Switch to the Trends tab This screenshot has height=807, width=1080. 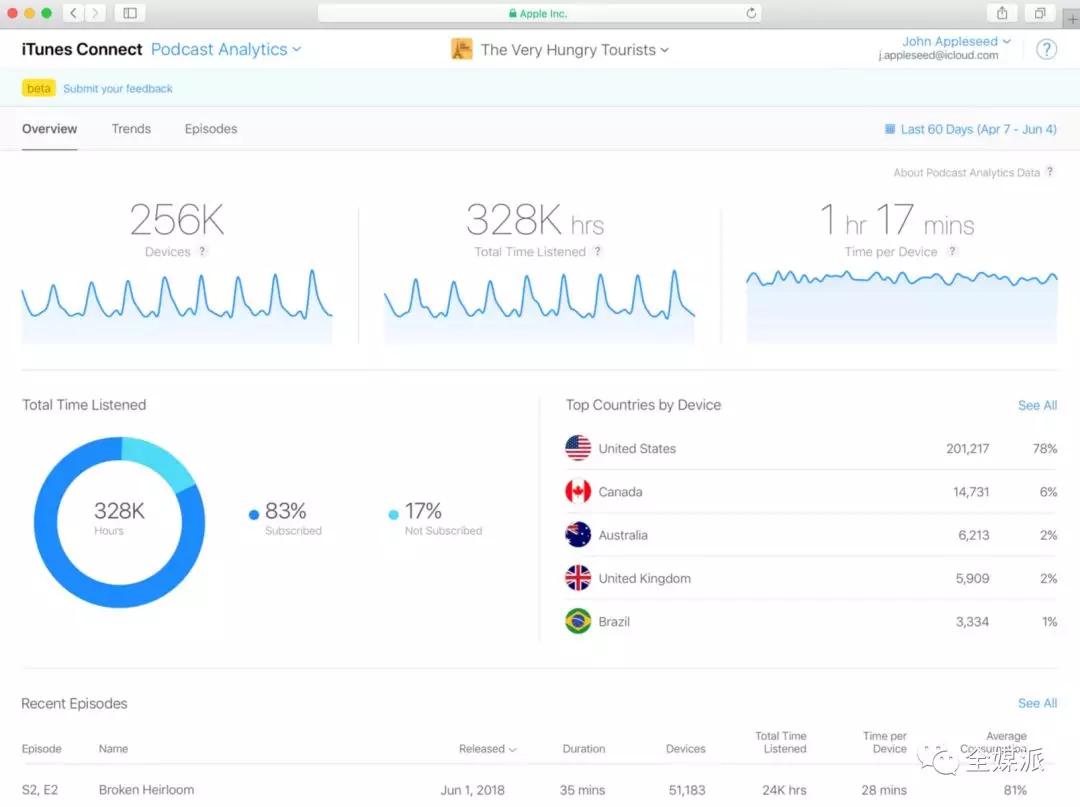(131, 129)
